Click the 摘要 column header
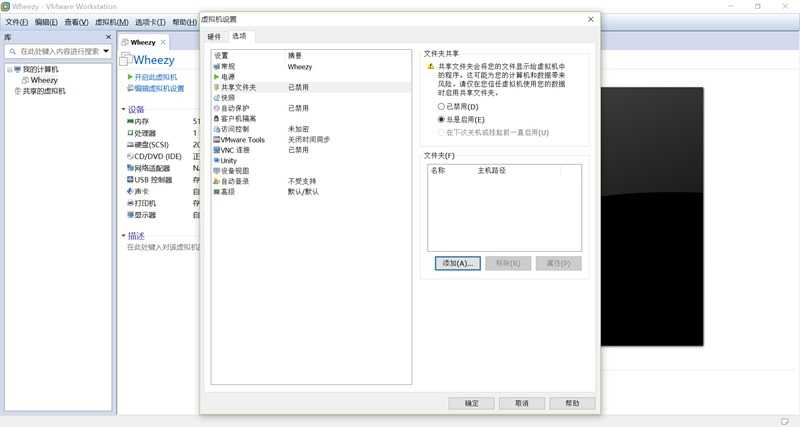The image size is (800, 427). [x=295, y=56]
